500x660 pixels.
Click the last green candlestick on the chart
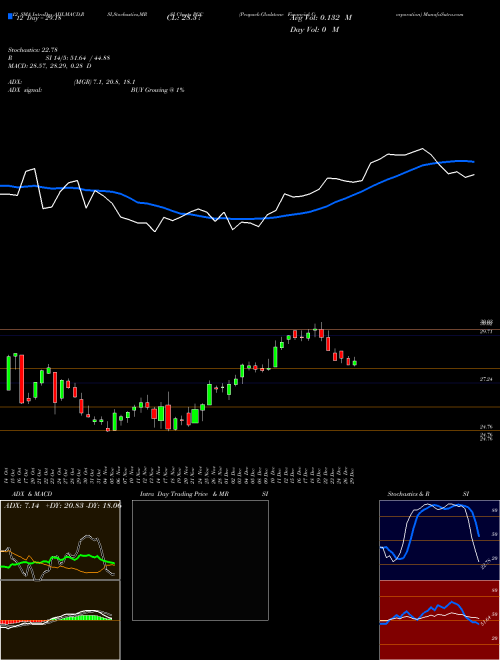[x=355, y=362]
